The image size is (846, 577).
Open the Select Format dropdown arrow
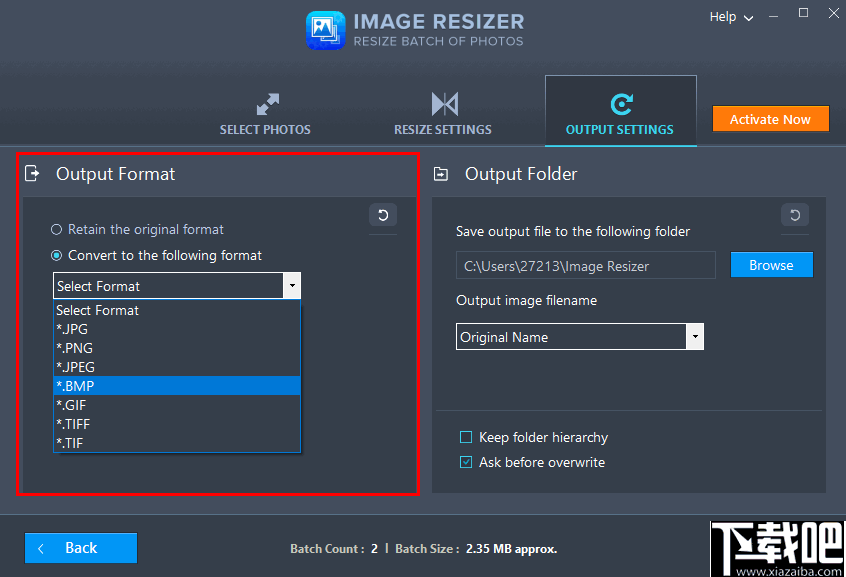[x=292, y=286]
